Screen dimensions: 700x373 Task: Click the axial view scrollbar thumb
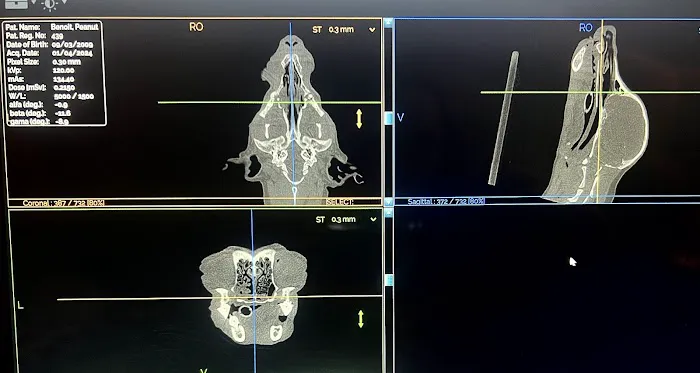tap(389, 280)
